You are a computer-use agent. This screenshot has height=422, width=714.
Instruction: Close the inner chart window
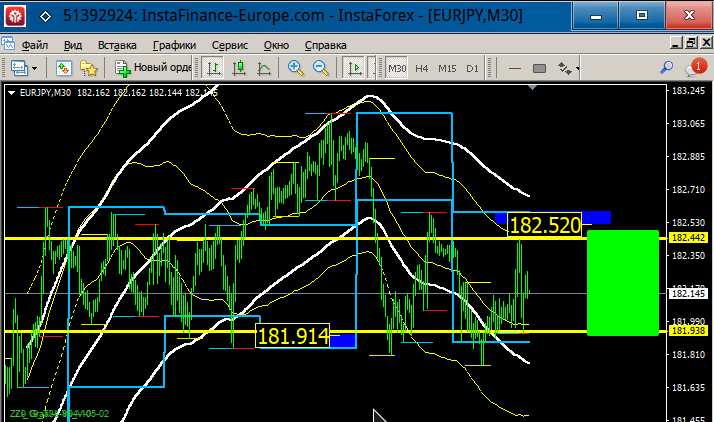(x=706, y=43)
